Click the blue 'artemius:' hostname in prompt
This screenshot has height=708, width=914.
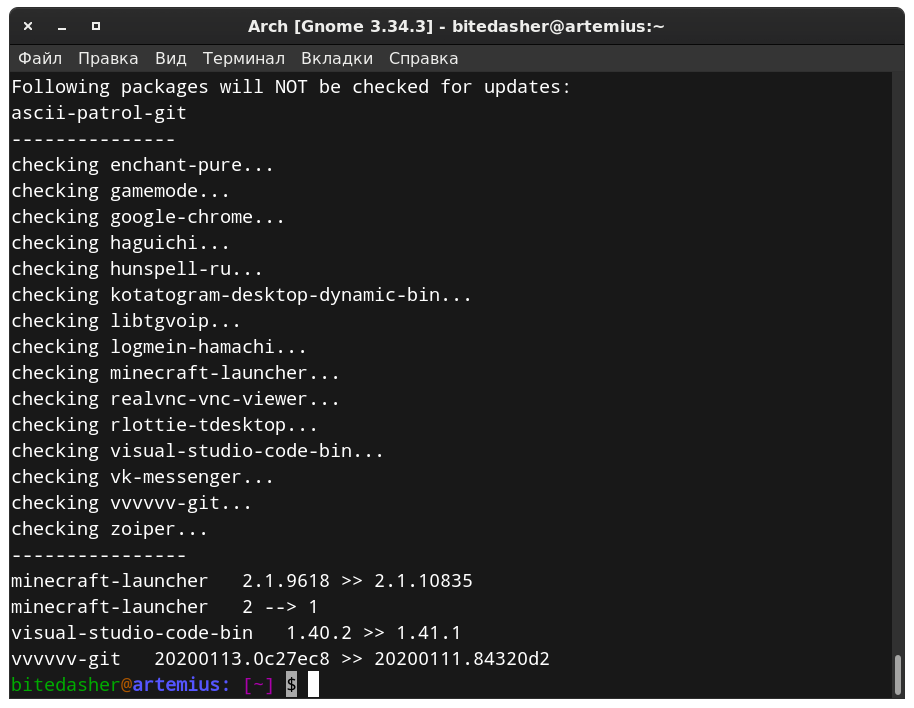(181, 684)
